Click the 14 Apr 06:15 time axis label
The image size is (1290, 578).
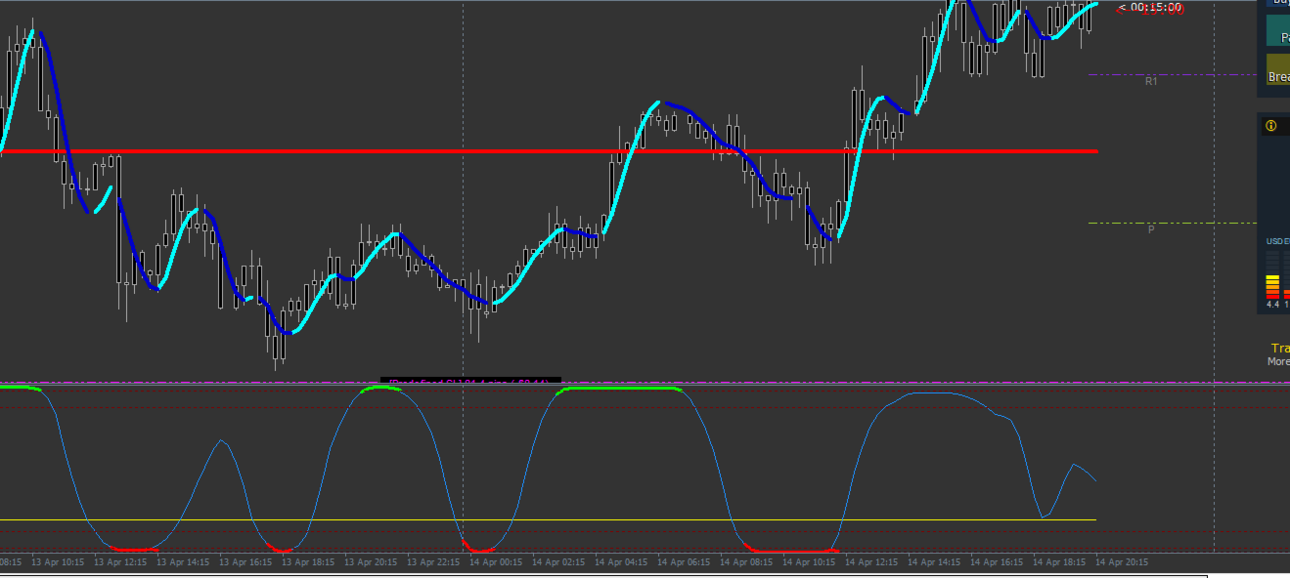683,562
